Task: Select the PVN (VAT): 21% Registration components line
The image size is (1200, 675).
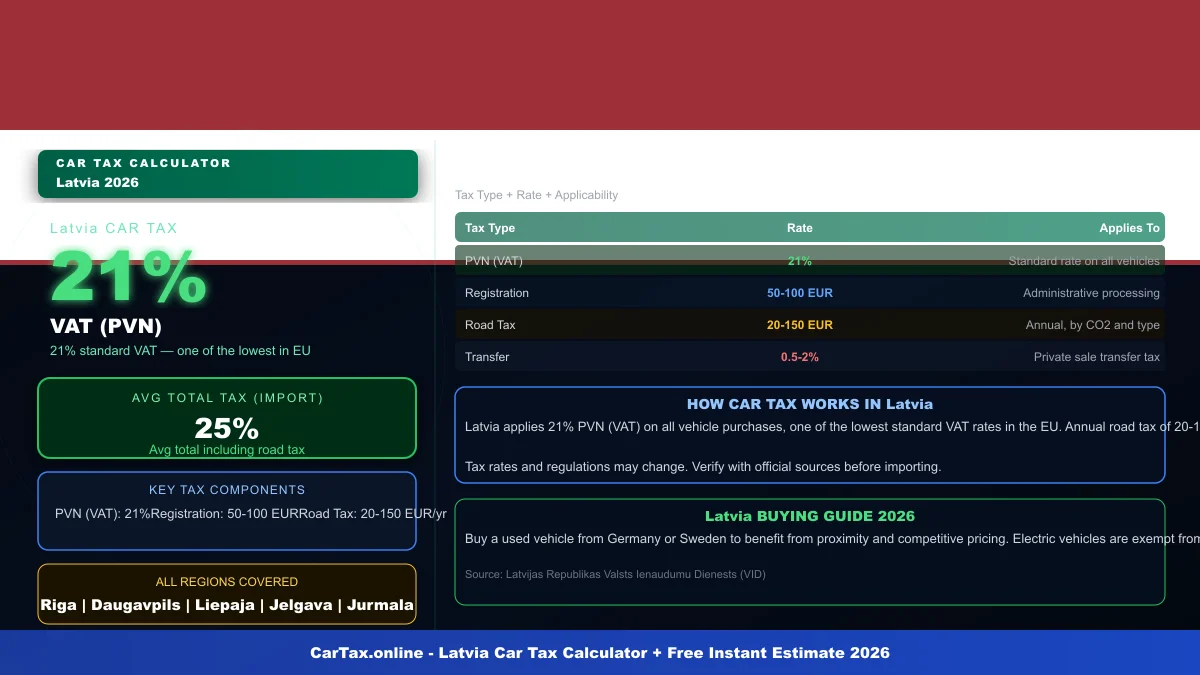Action: [x=251, y=514]
